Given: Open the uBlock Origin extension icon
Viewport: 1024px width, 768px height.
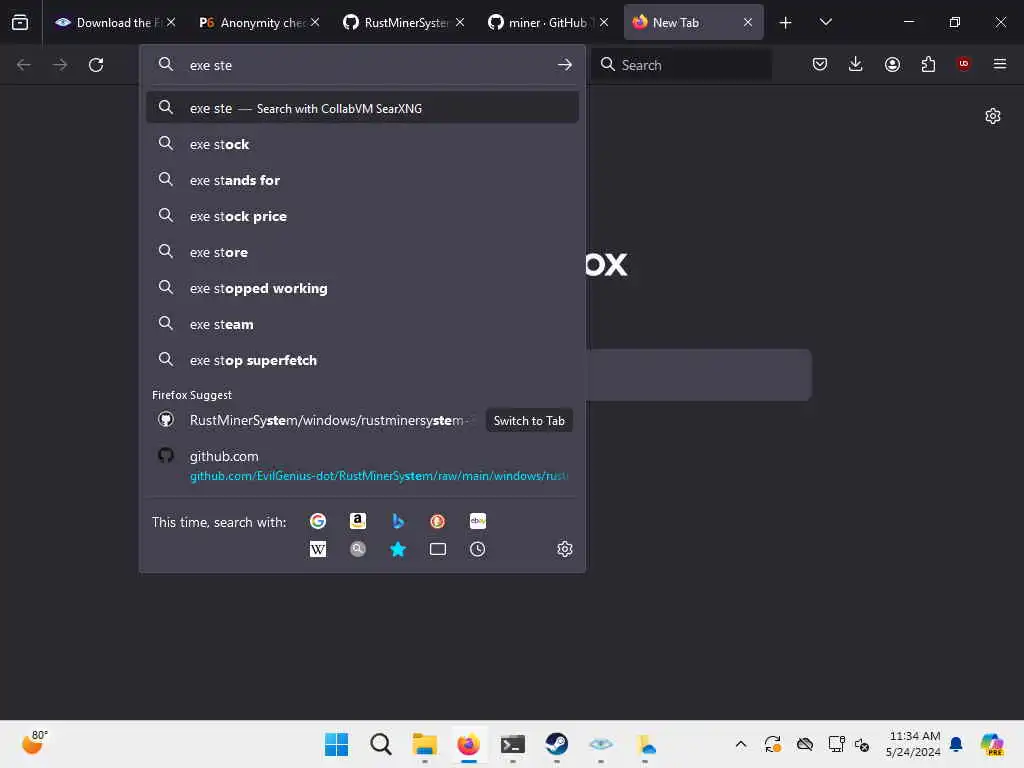Looking at the screenshot, I should point(963,63).
